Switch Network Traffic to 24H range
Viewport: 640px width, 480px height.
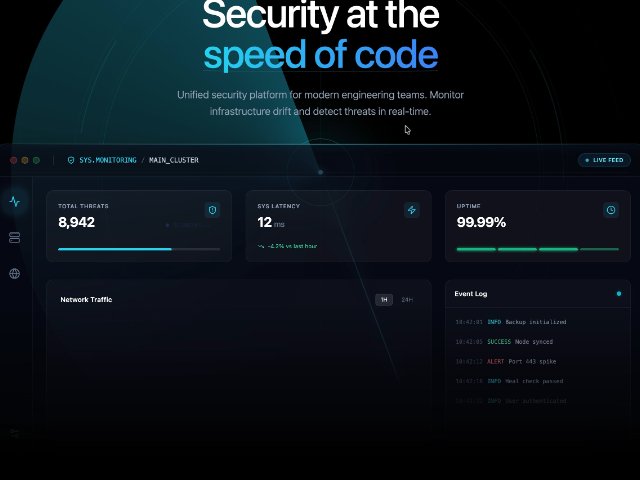[x=407, y=300]
